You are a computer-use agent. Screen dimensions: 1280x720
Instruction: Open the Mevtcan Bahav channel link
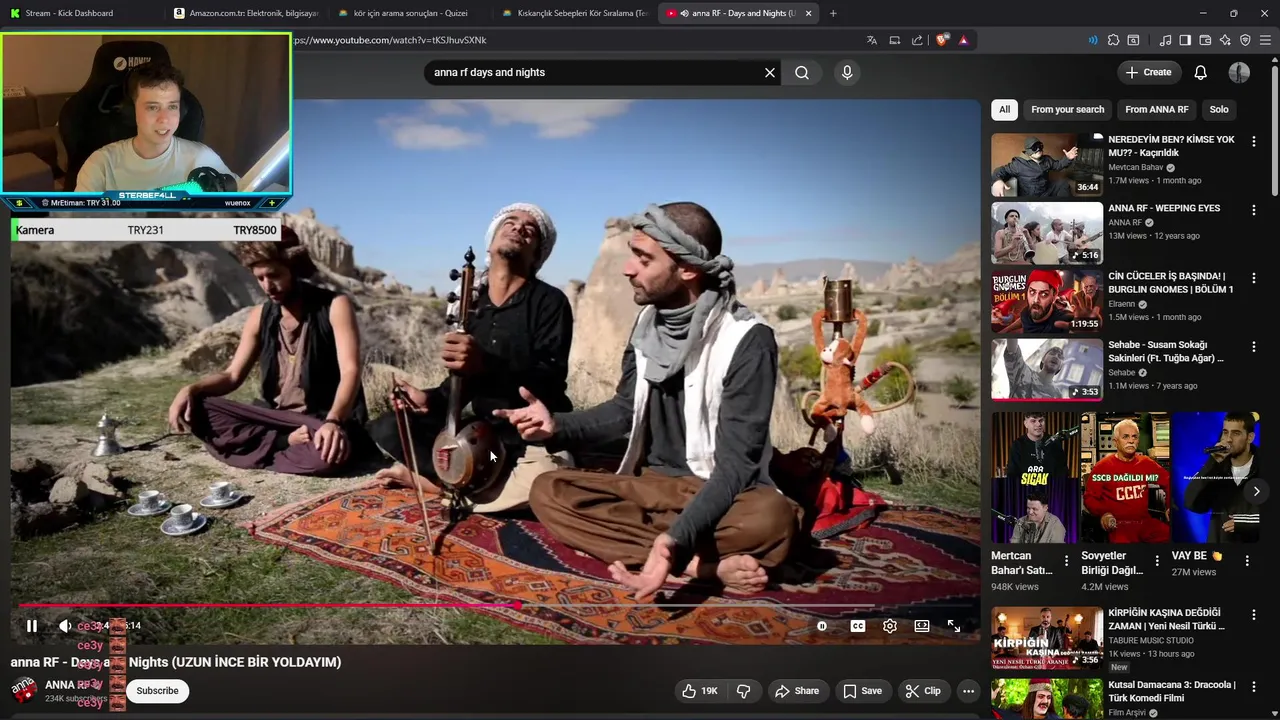(1137, 167)
